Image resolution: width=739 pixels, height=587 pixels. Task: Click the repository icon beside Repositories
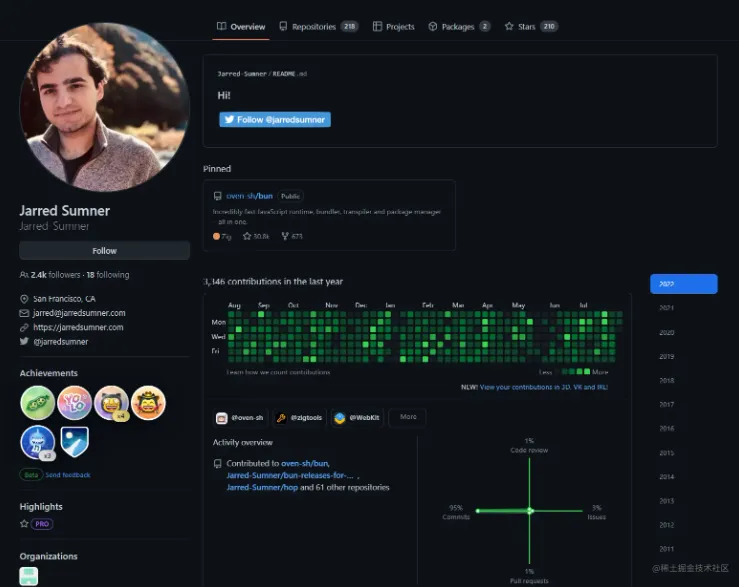click(283, 26)
